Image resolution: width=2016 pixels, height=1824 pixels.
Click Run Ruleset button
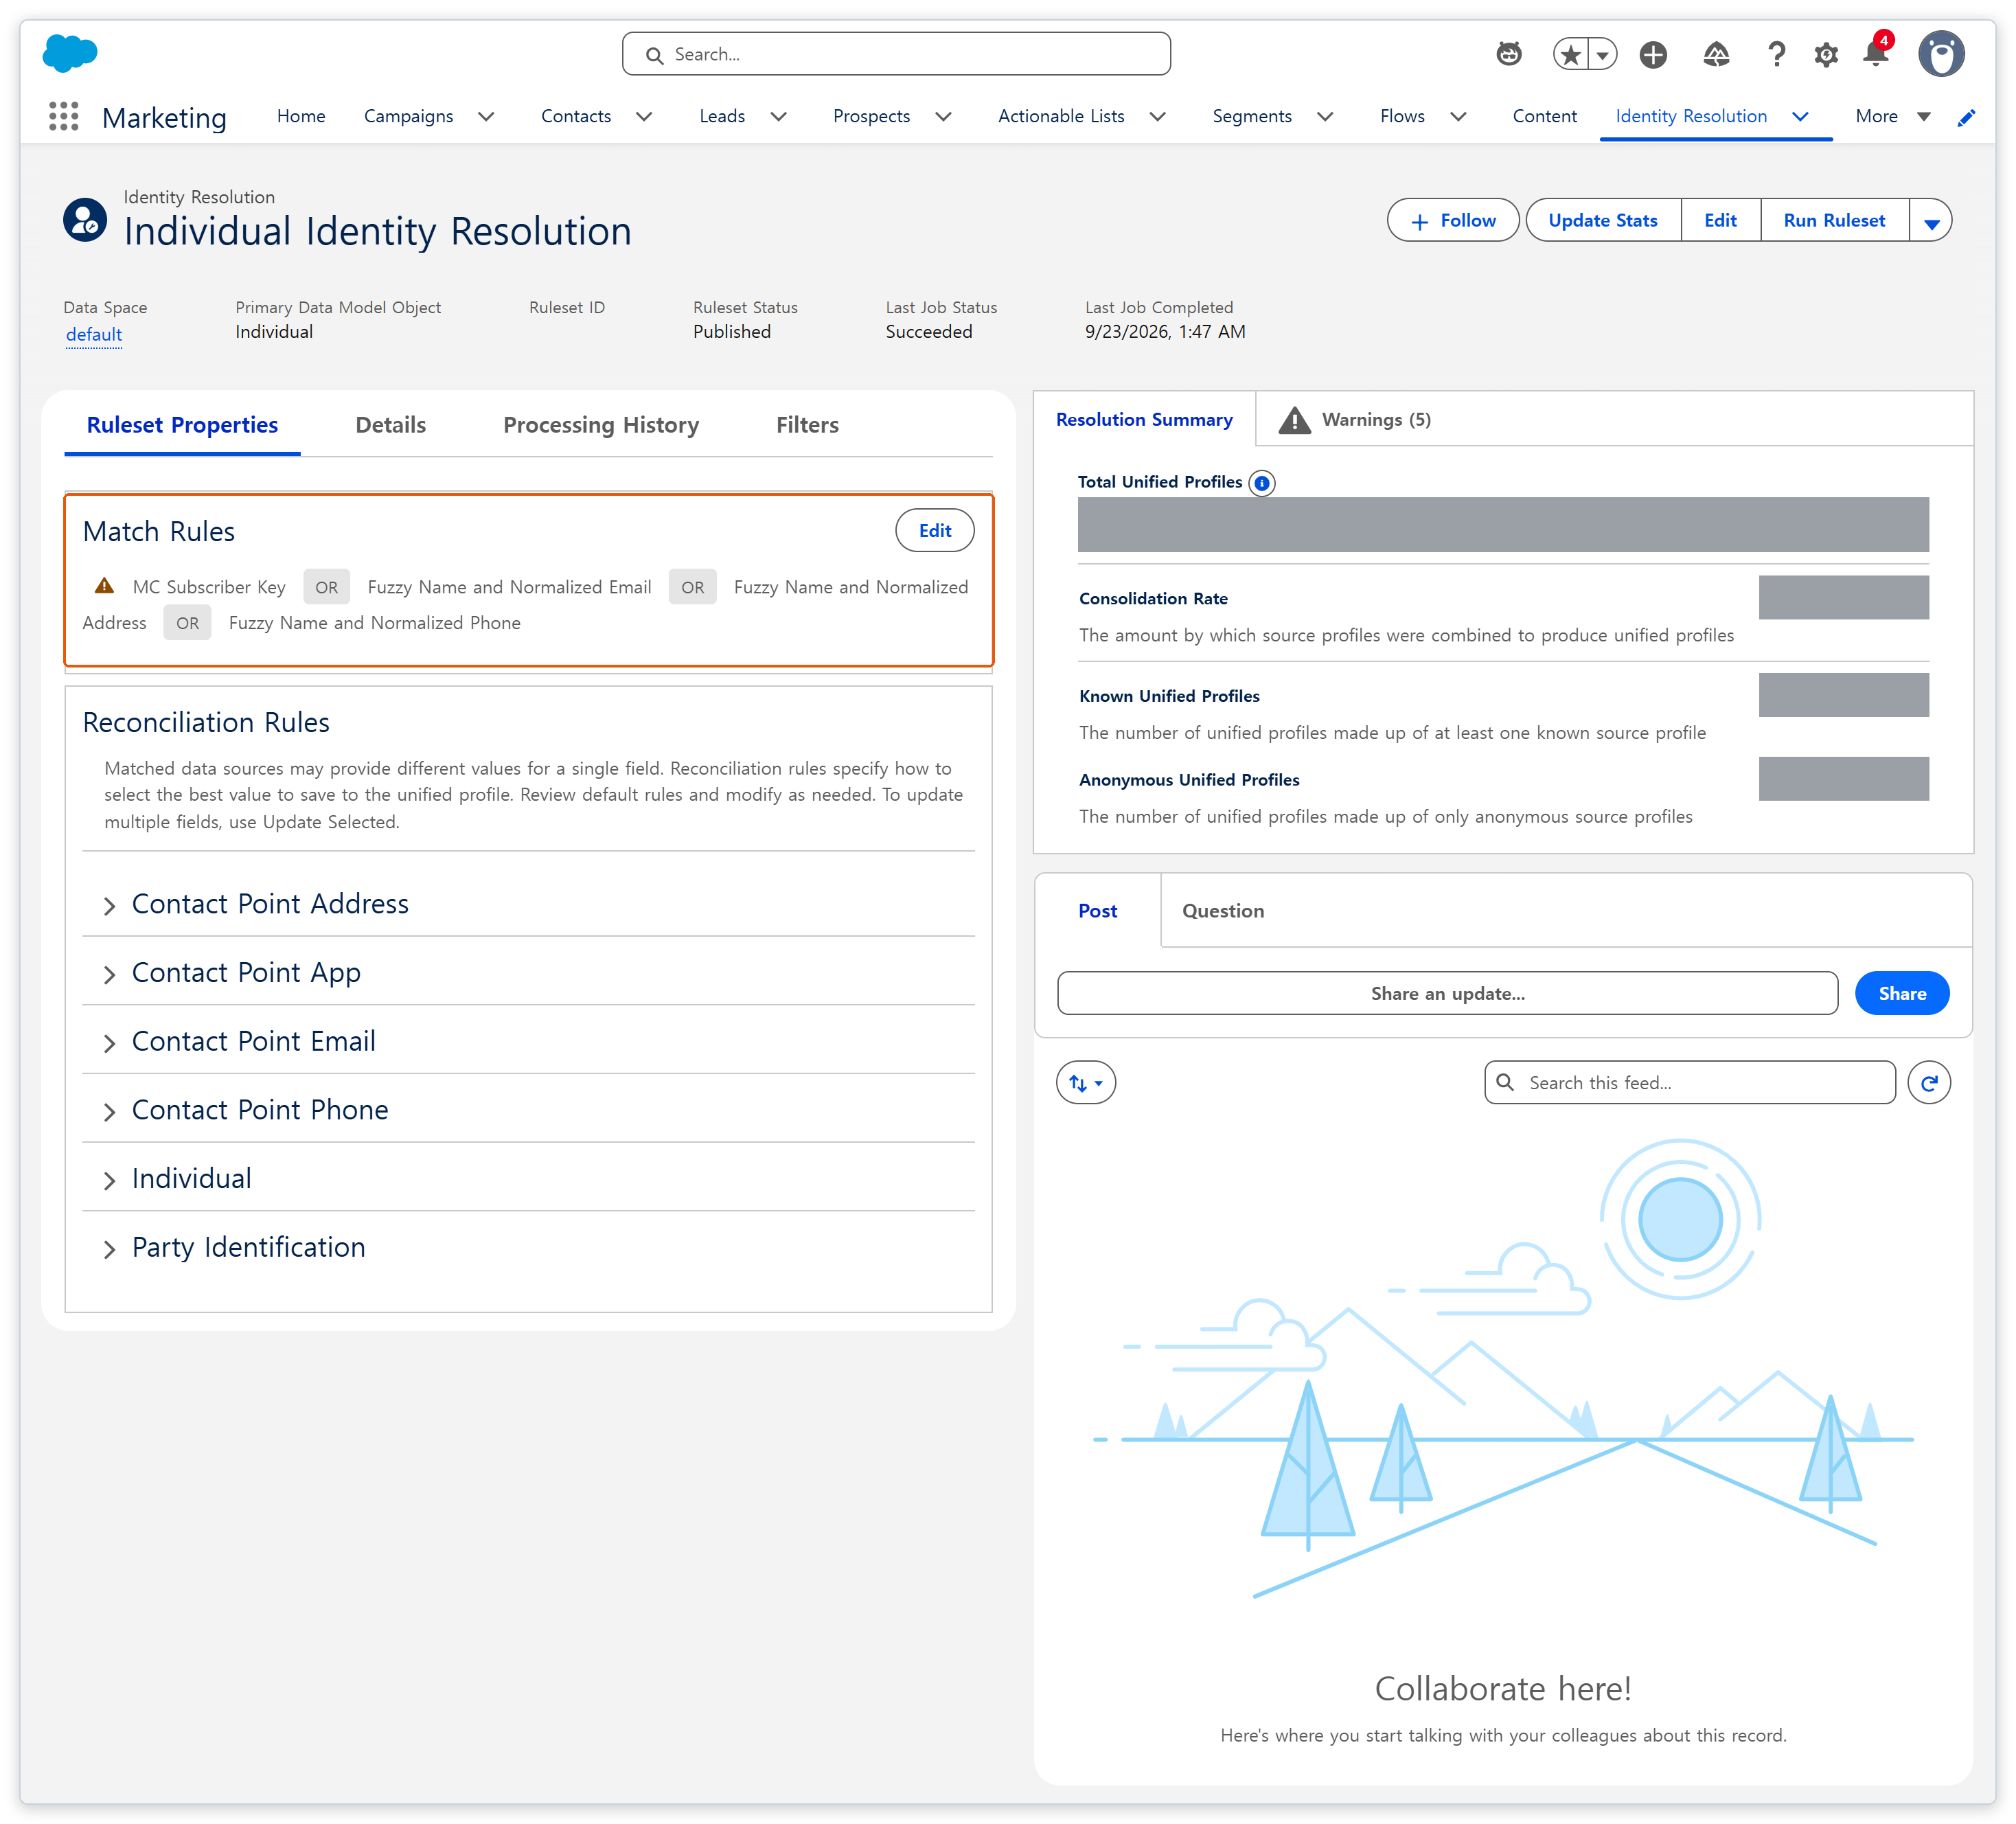1834,221
